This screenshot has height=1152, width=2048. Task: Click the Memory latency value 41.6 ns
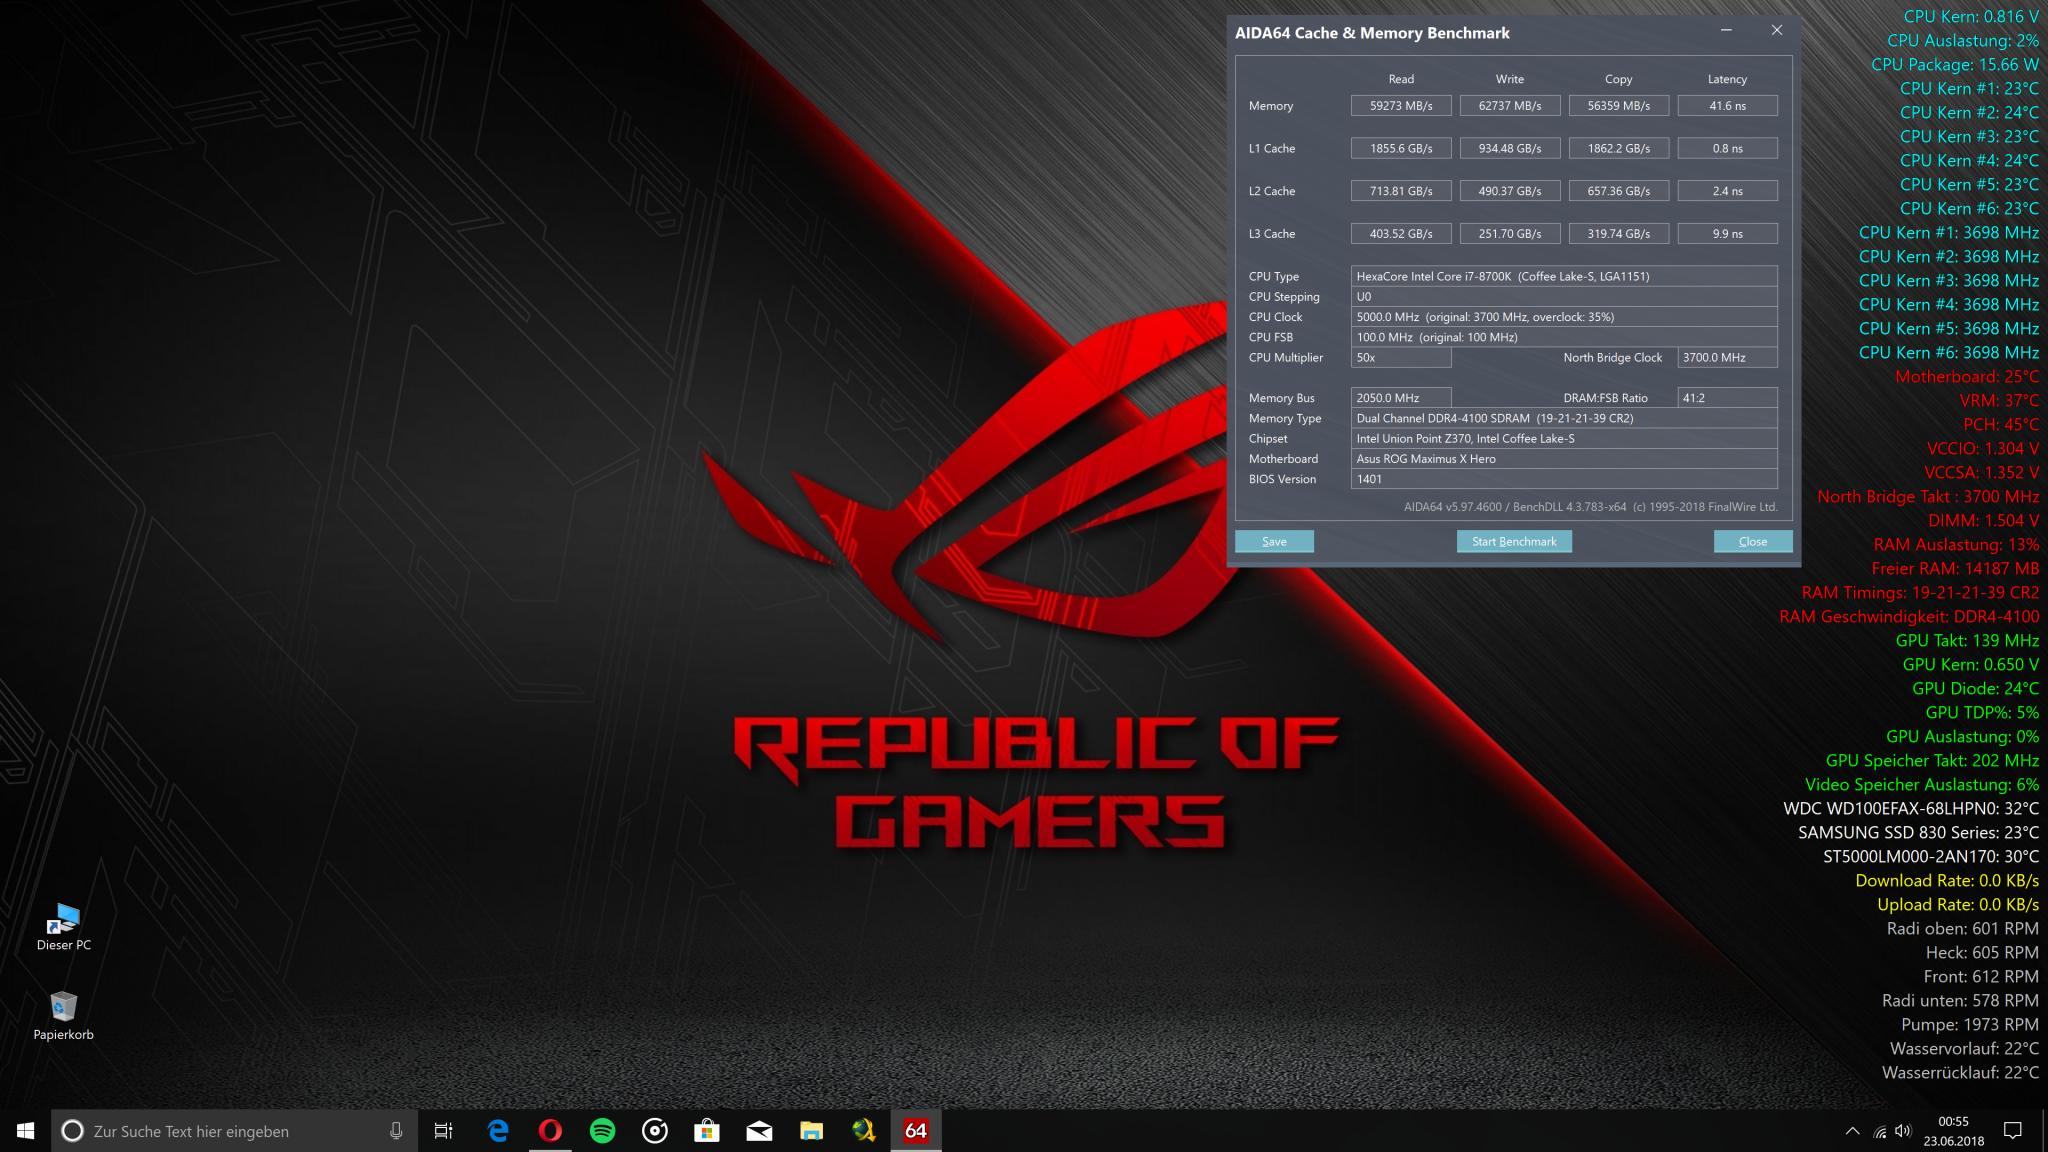[1727, 105]
